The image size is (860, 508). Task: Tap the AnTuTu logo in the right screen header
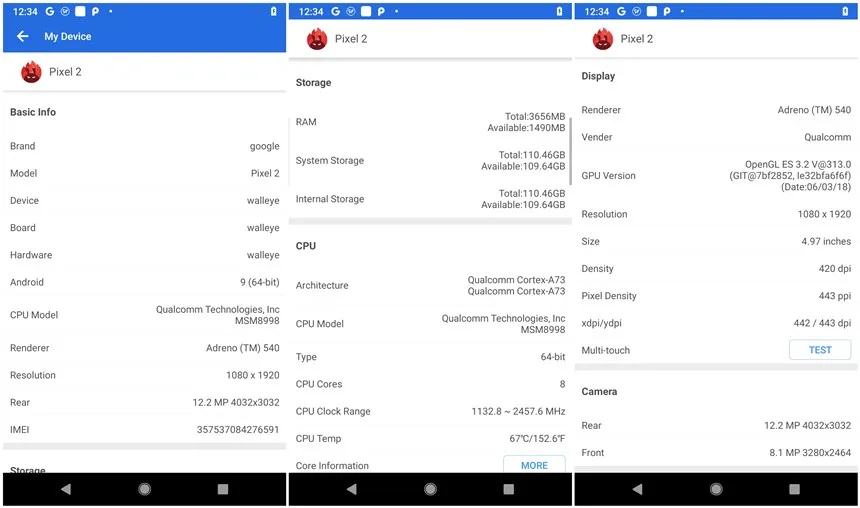click(x=603, y=39)
